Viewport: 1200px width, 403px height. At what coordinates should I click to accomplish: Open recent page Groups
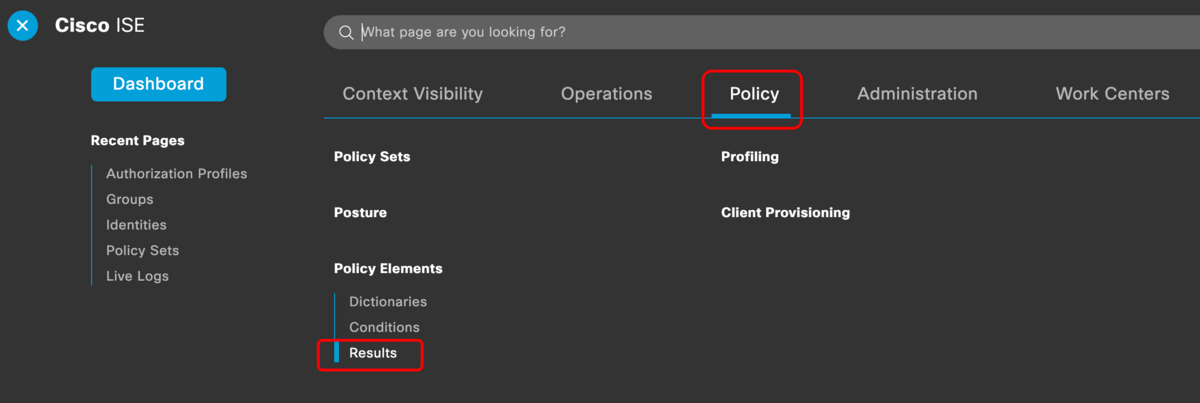(130, 200)
